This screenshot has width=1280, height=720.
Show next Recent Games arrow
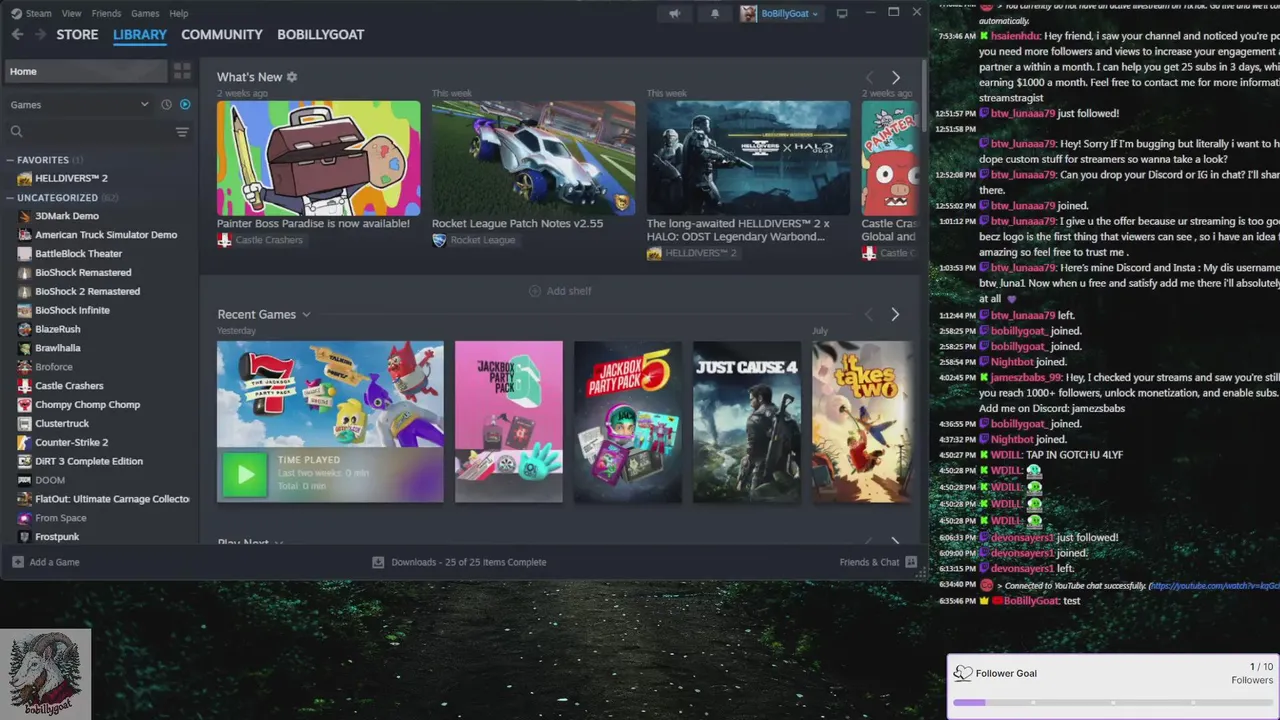click(x=895, y=314)
